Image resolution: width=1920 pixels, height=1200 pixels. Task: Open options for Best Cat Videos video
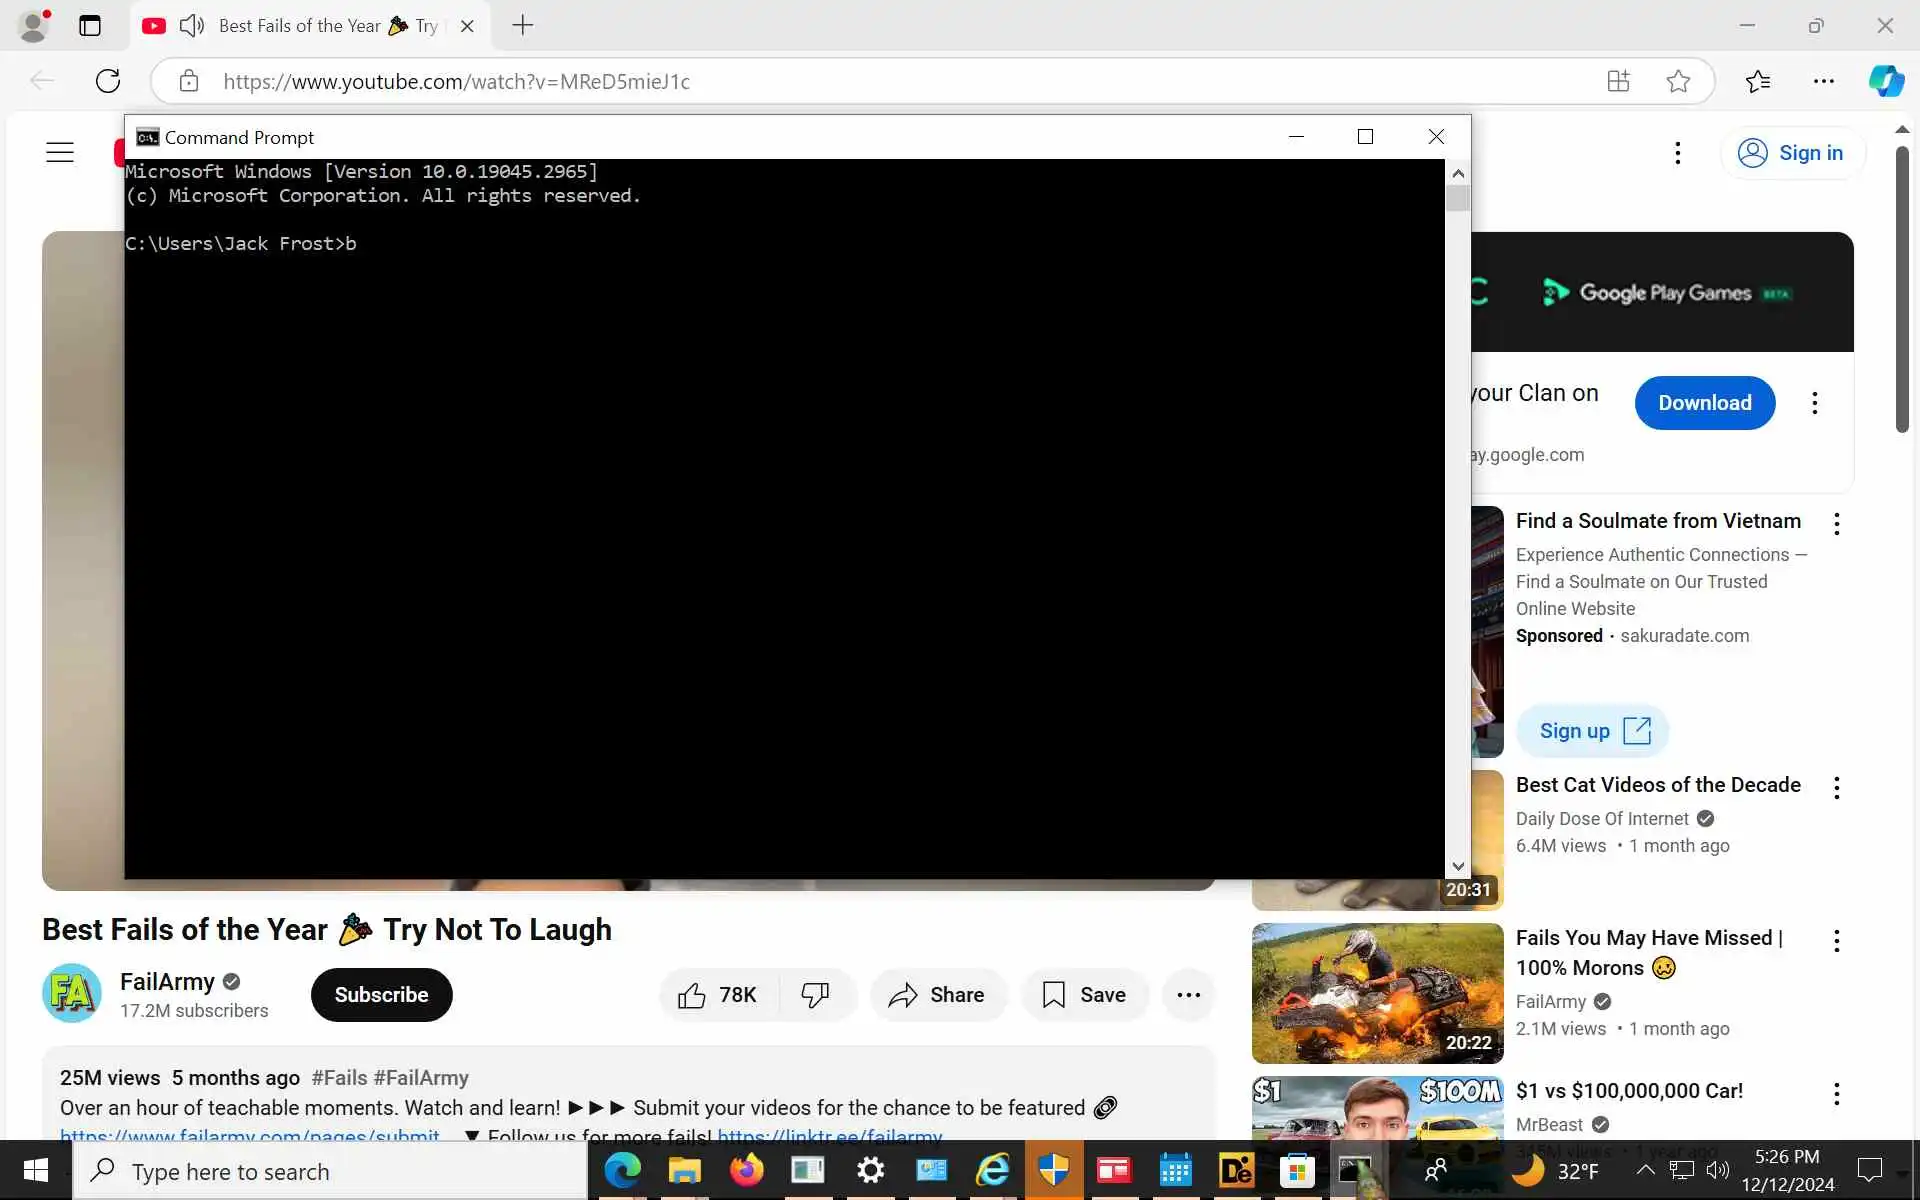point(1836,788)
